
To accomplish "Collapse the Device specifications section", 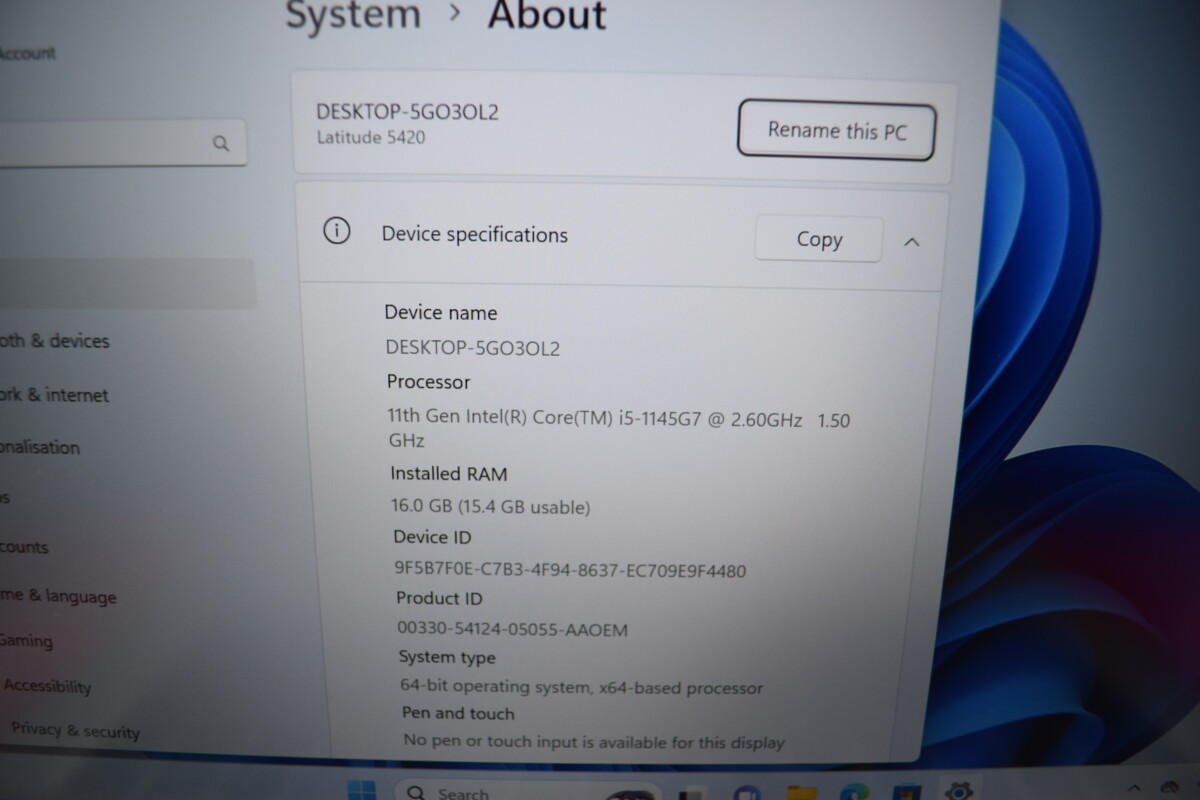I will [912, 241].
